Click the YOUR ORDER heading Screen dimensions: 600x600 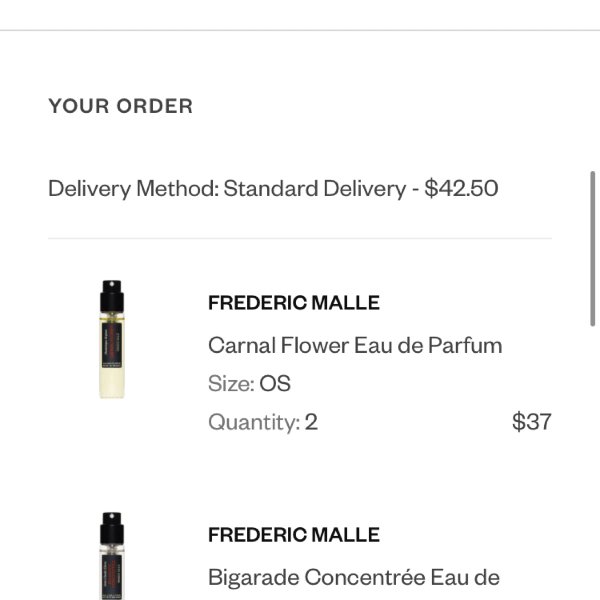[x=121, y=106]
